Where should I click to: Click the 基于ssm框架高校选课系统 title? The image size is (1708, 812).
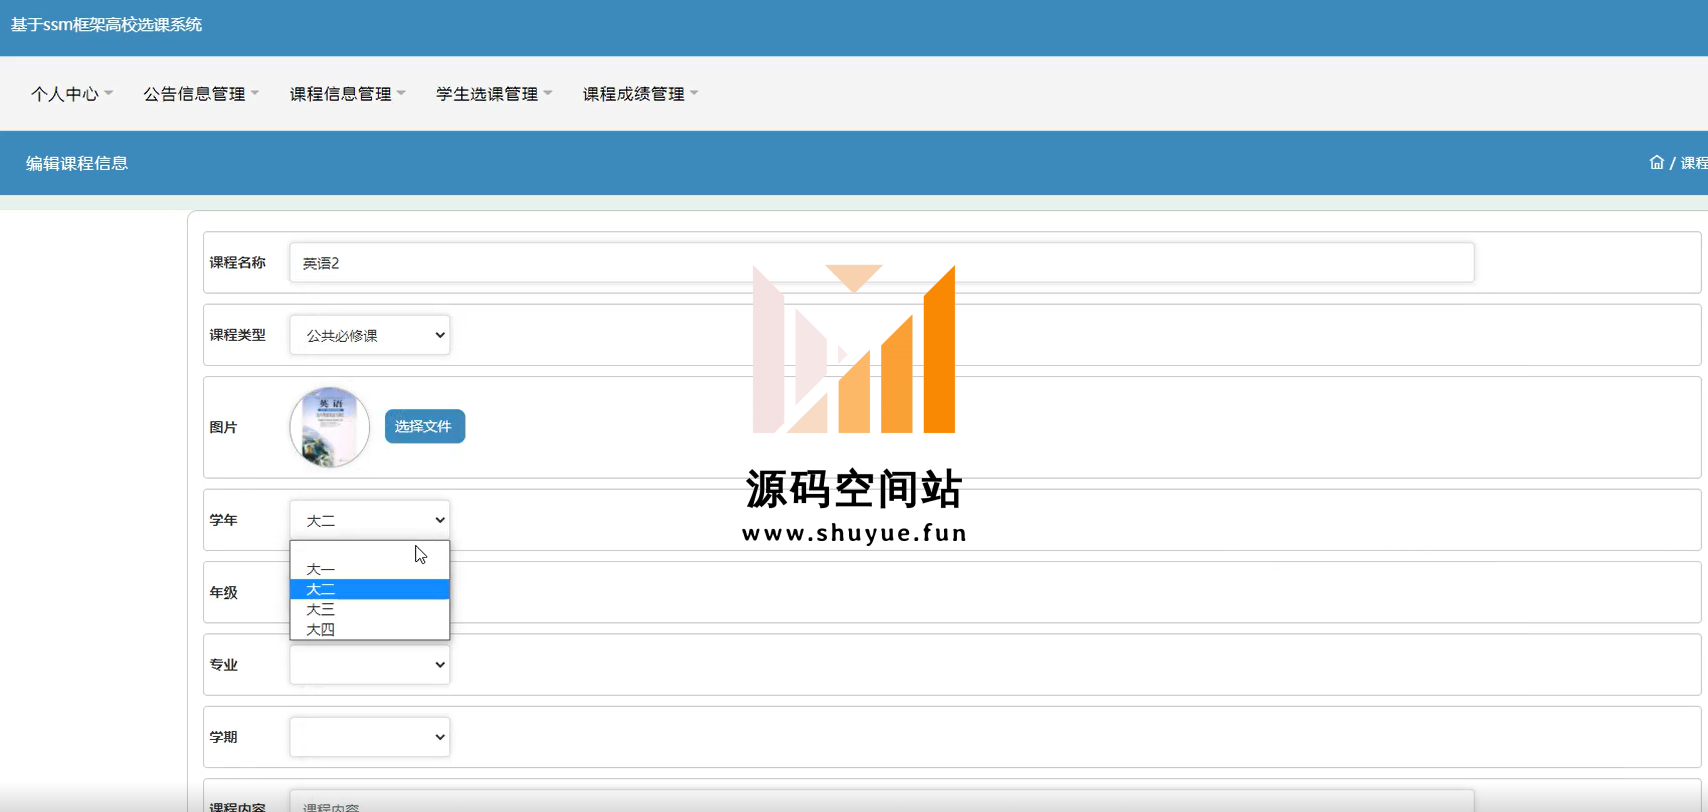pyautogui.click(x=106, y=24)
